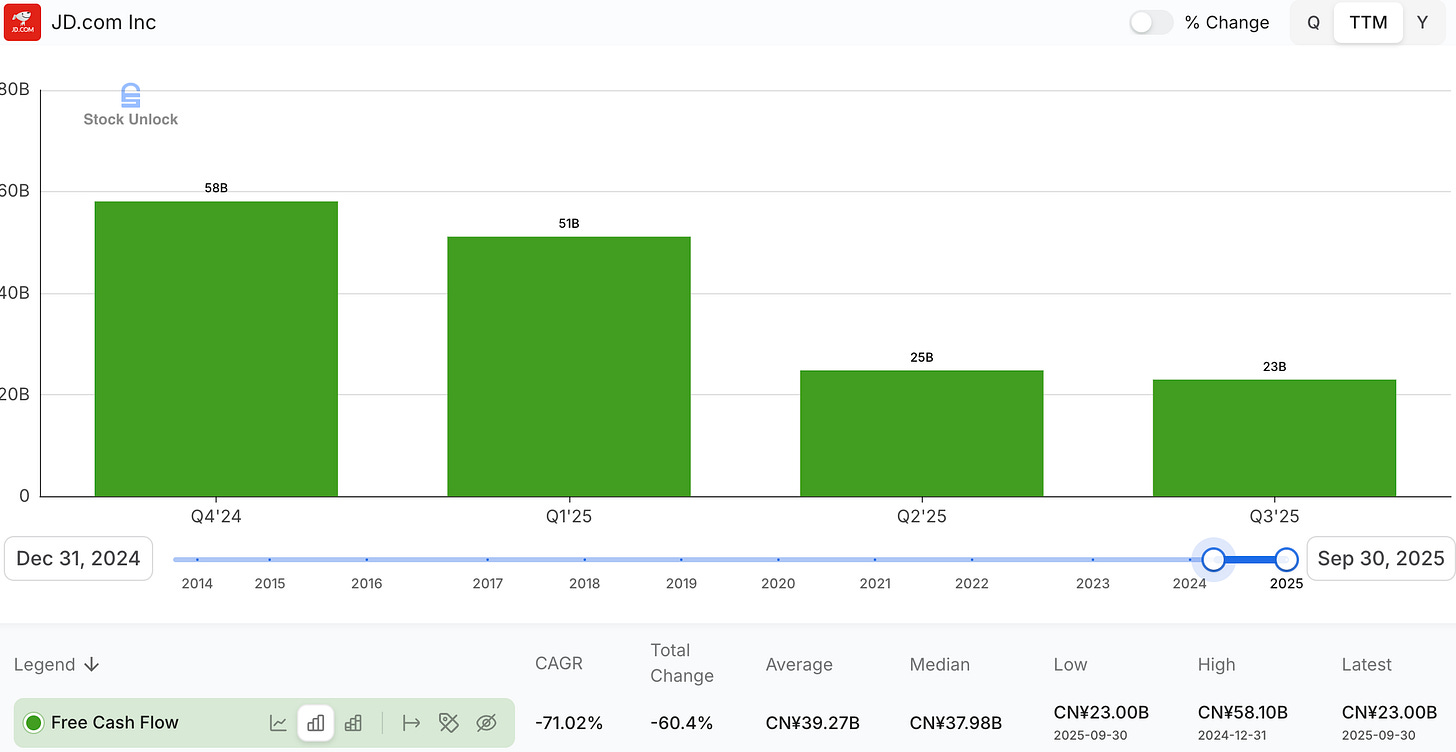Click the TTM period button
1456x752 pixels.
[1368, 22]
